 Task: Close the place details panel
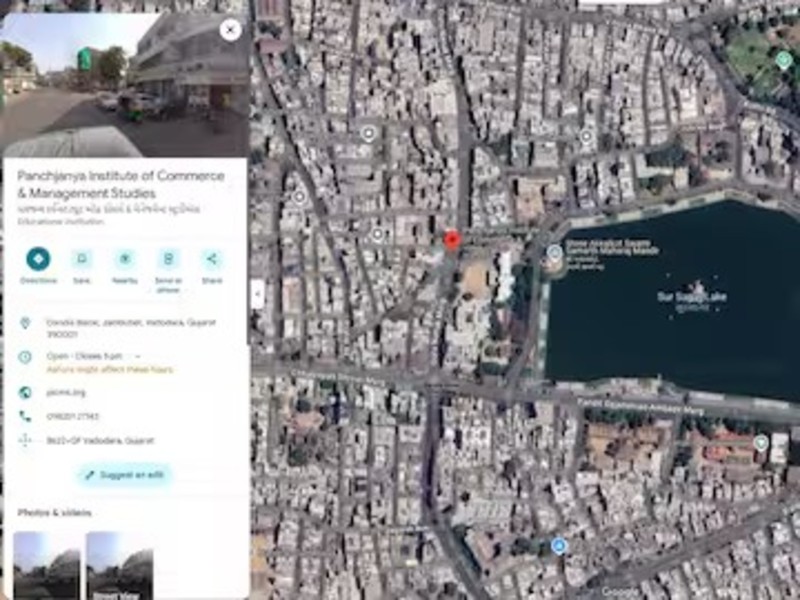[230, 31]
